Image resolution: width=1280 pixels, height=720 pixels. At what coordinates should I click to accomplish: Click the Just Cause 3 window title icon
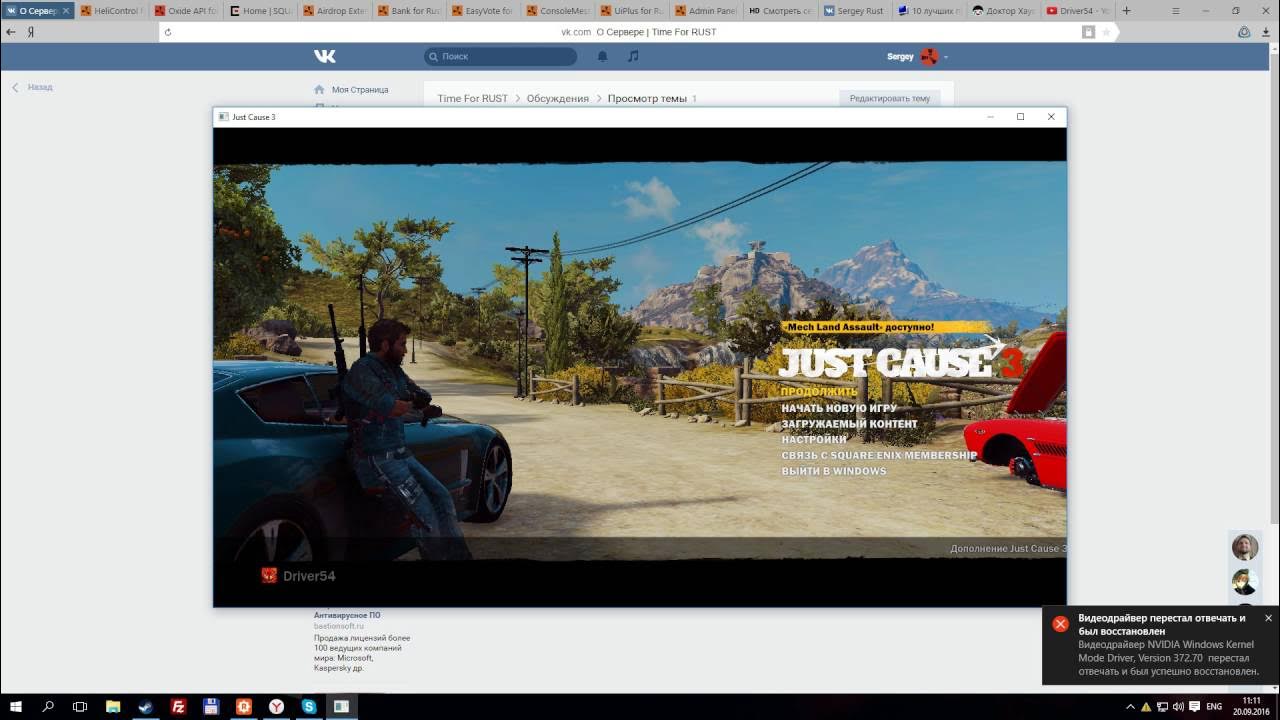click(223, 117)
